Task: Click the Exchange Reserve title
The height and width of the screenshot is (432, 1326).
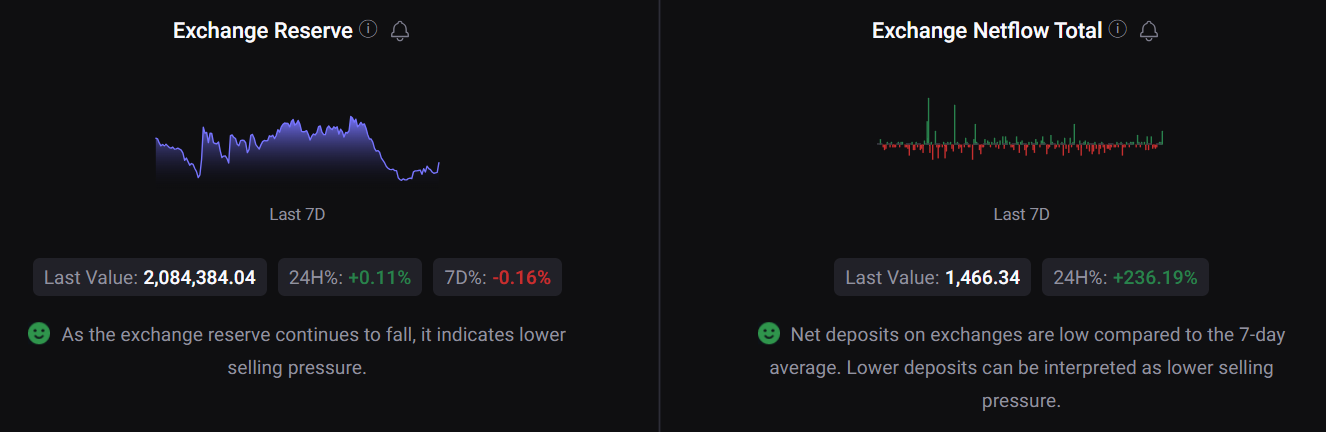Action: [x=263, y=31]
